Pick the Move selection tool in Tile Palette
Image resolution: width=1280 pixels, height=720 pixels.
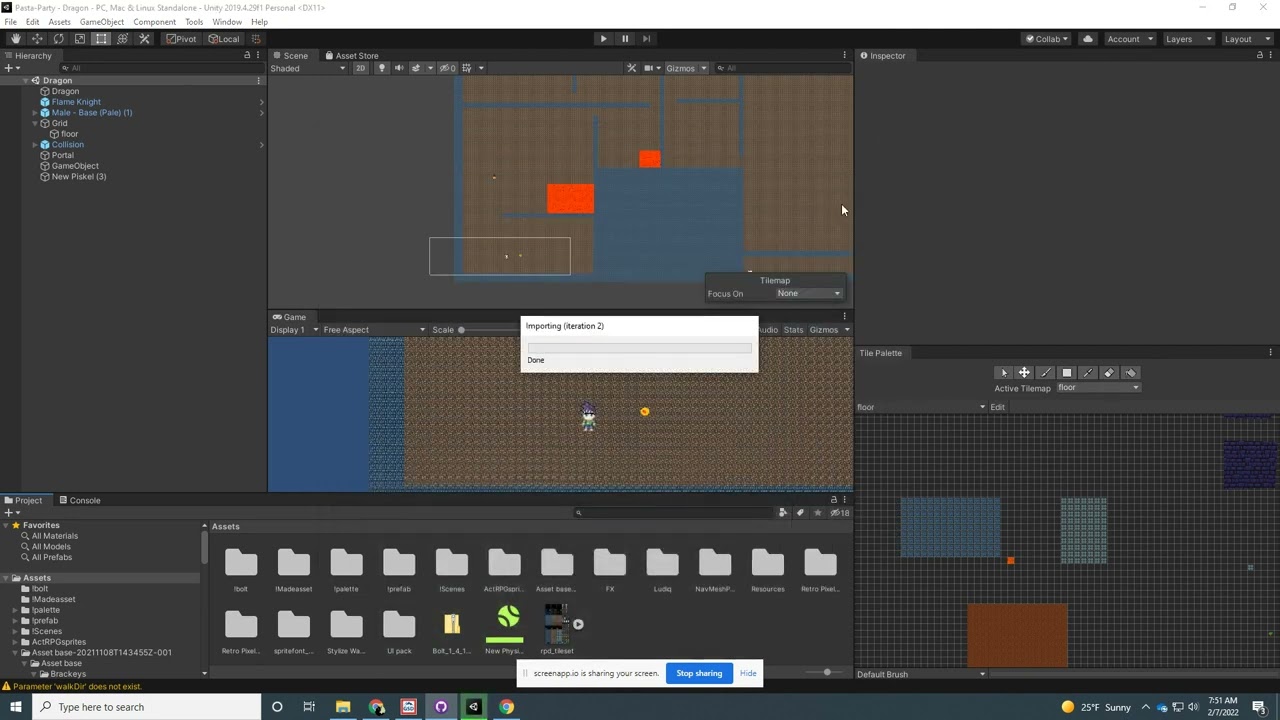click(1024, 373)
